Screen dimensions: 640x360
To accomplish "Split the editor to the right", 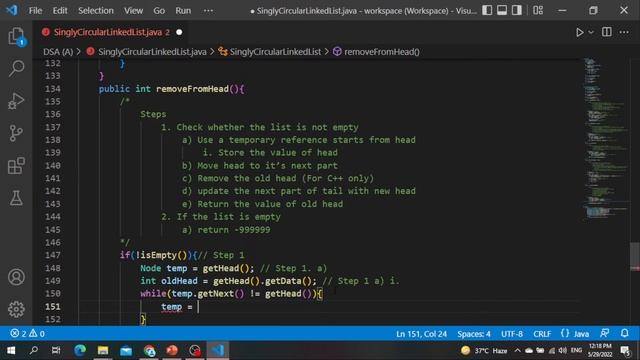I will tap(607, 32).
